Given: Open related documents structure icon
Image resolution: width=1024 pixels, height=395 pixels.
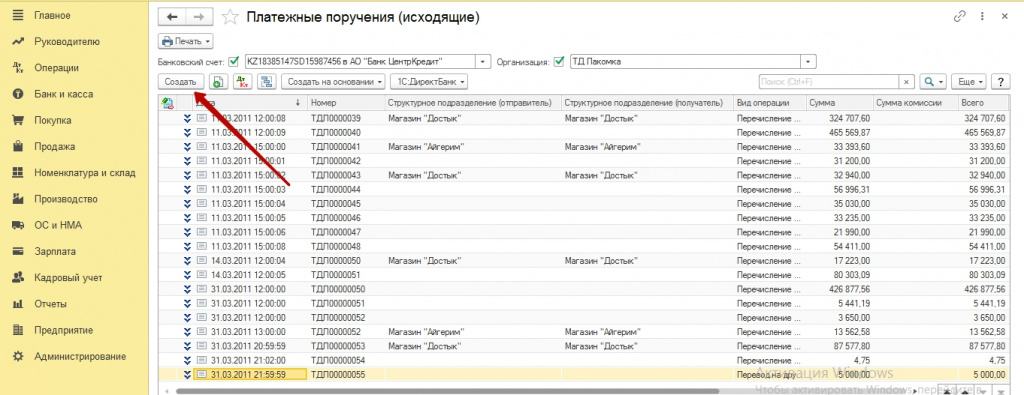Looking at the screenshot, I should [x=266, y=82].
